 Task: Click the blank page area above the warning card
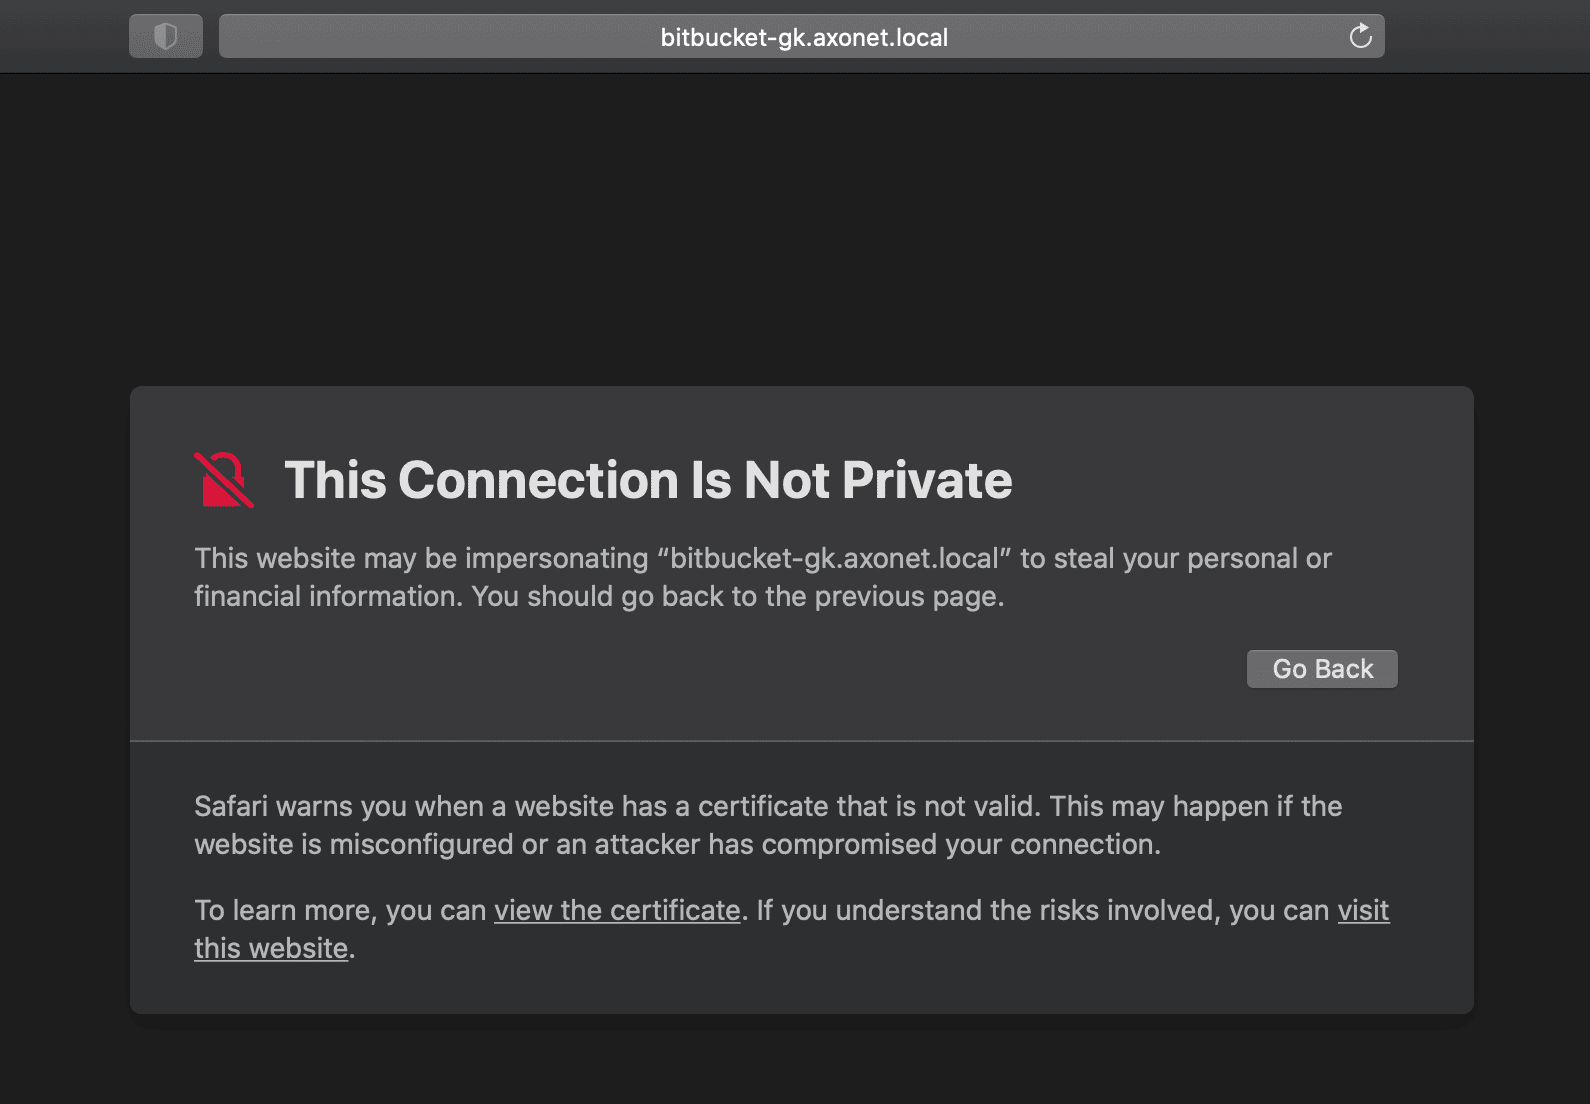point(800,230)
